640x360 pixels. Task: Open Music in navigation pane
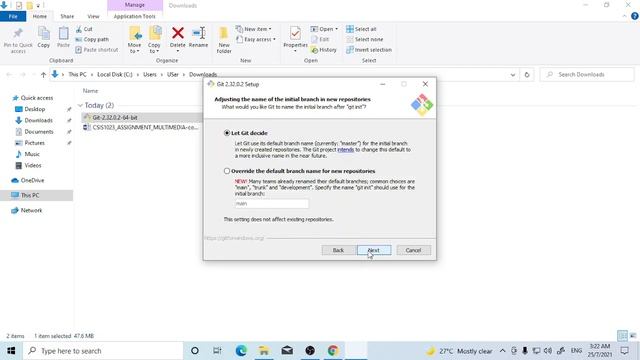pos(32,154)
